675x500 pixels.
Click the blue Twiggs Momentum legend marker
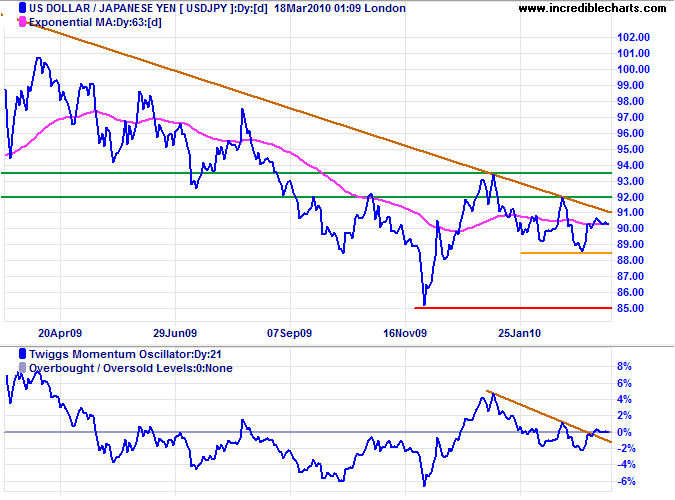tap(22, 354)
